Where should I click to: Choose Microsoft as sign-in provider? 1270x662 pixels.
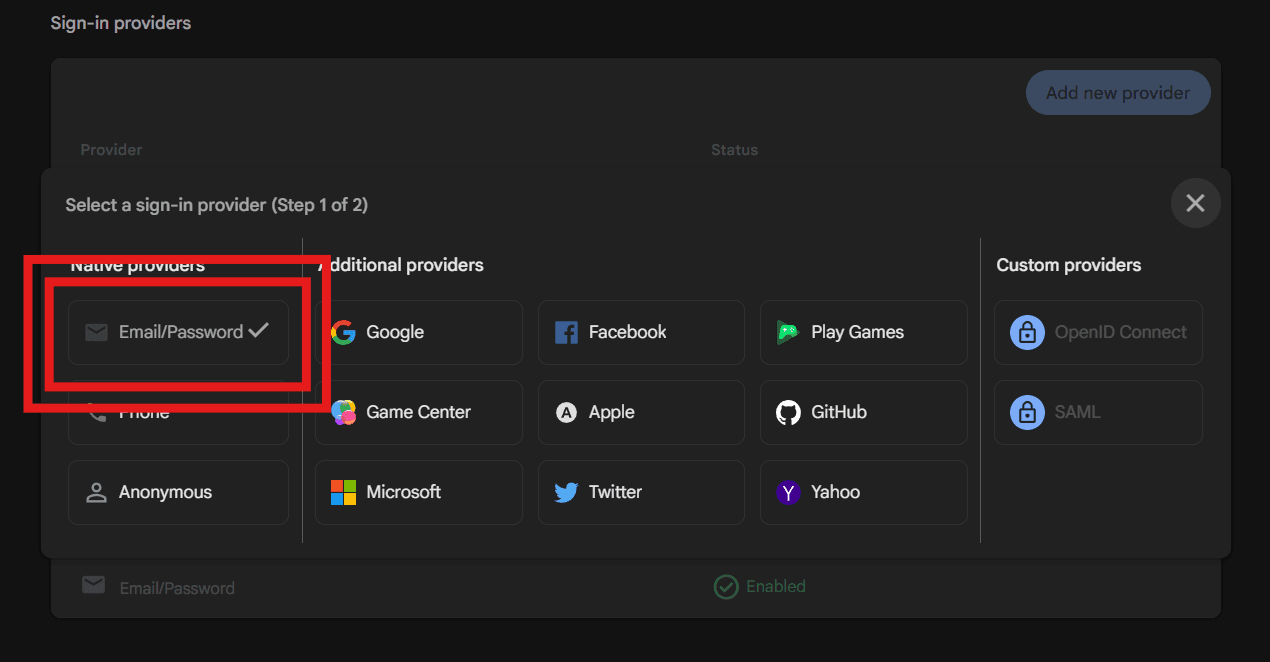pyautogui.click(x=419, y=492)
